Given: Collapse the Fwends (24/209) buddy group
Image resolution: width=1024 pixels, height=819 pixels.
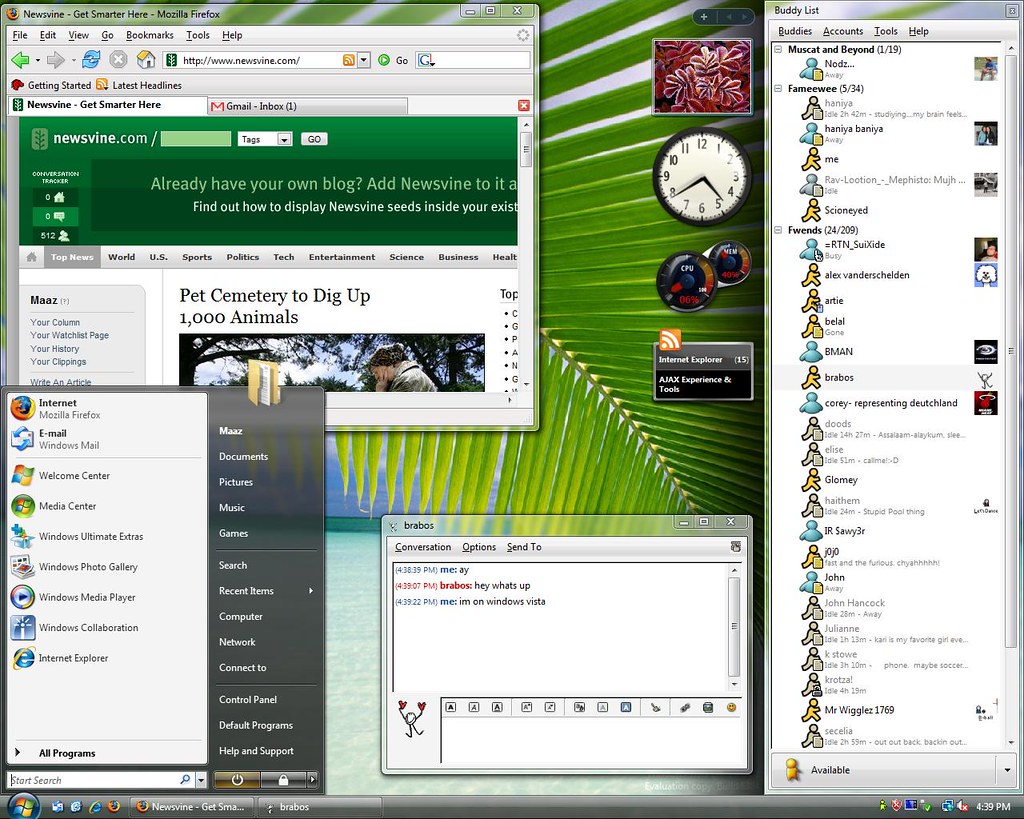Looking at the screenshot, I should 779,229.
